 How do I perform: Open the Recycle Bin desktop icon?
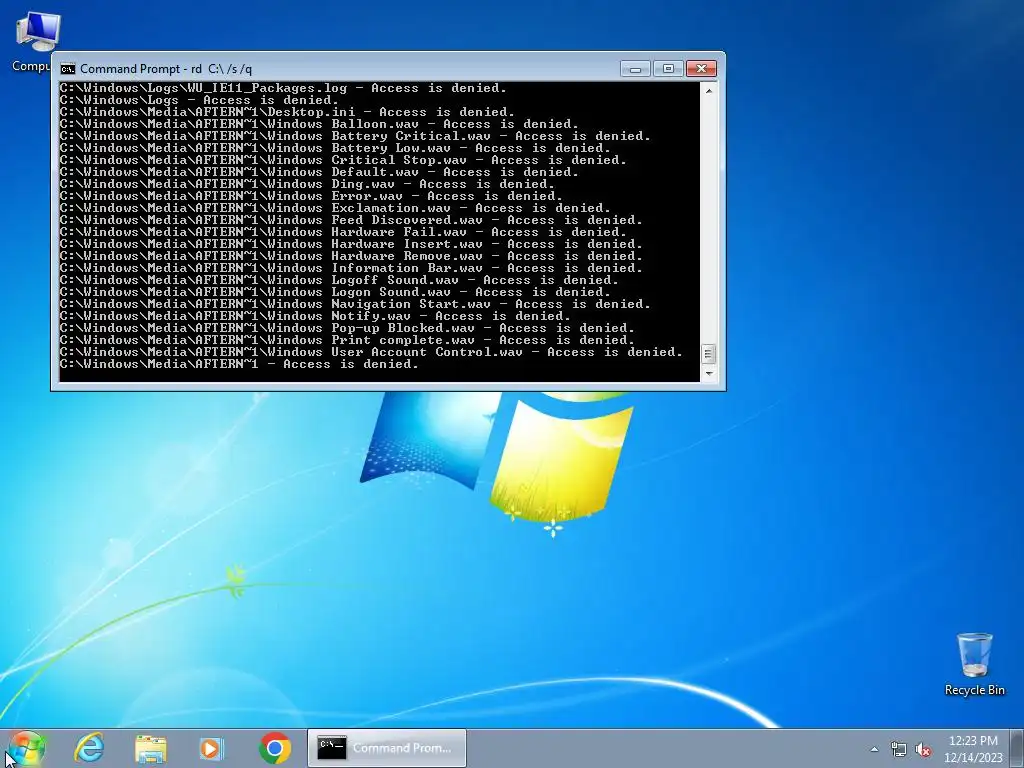pos(974,664)
